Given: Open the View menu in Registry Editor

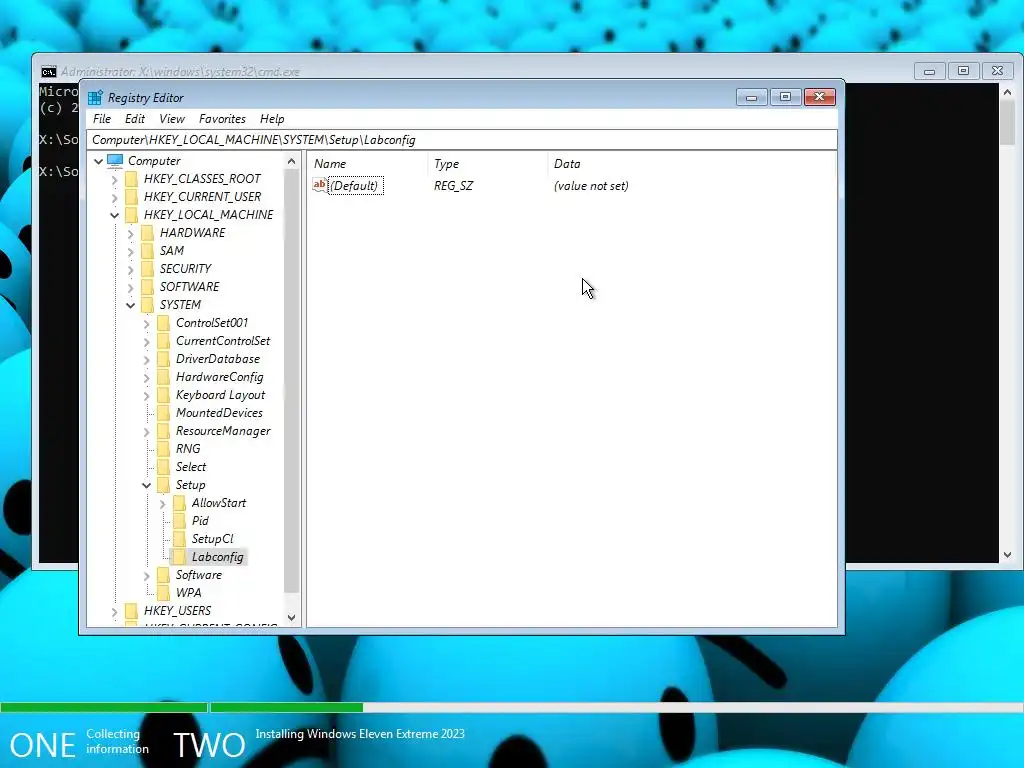Looking at the screenshot, I should click(172, 119).
